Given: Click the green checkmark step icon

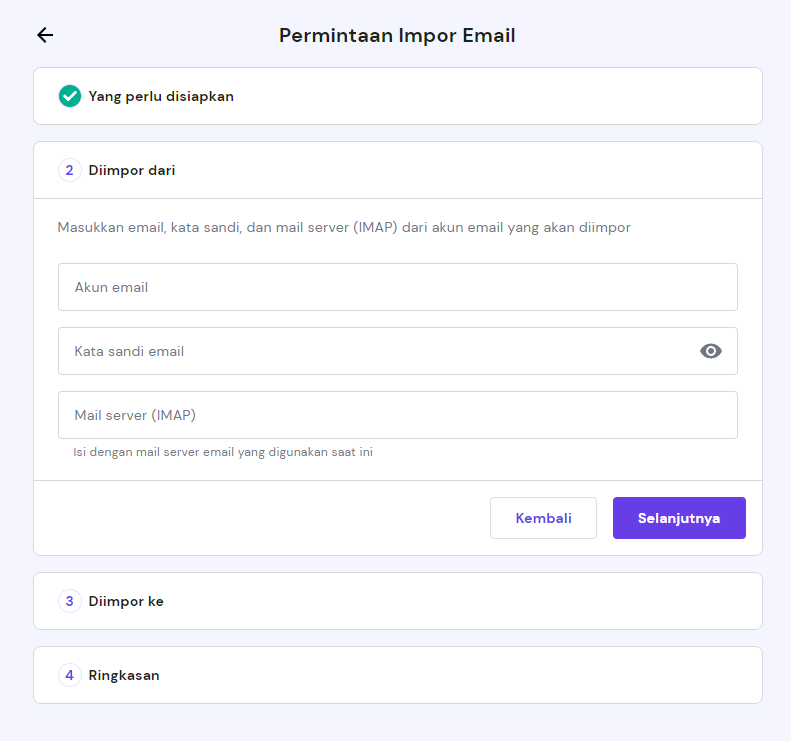Looking at the screenshot, I should (70, 96).
